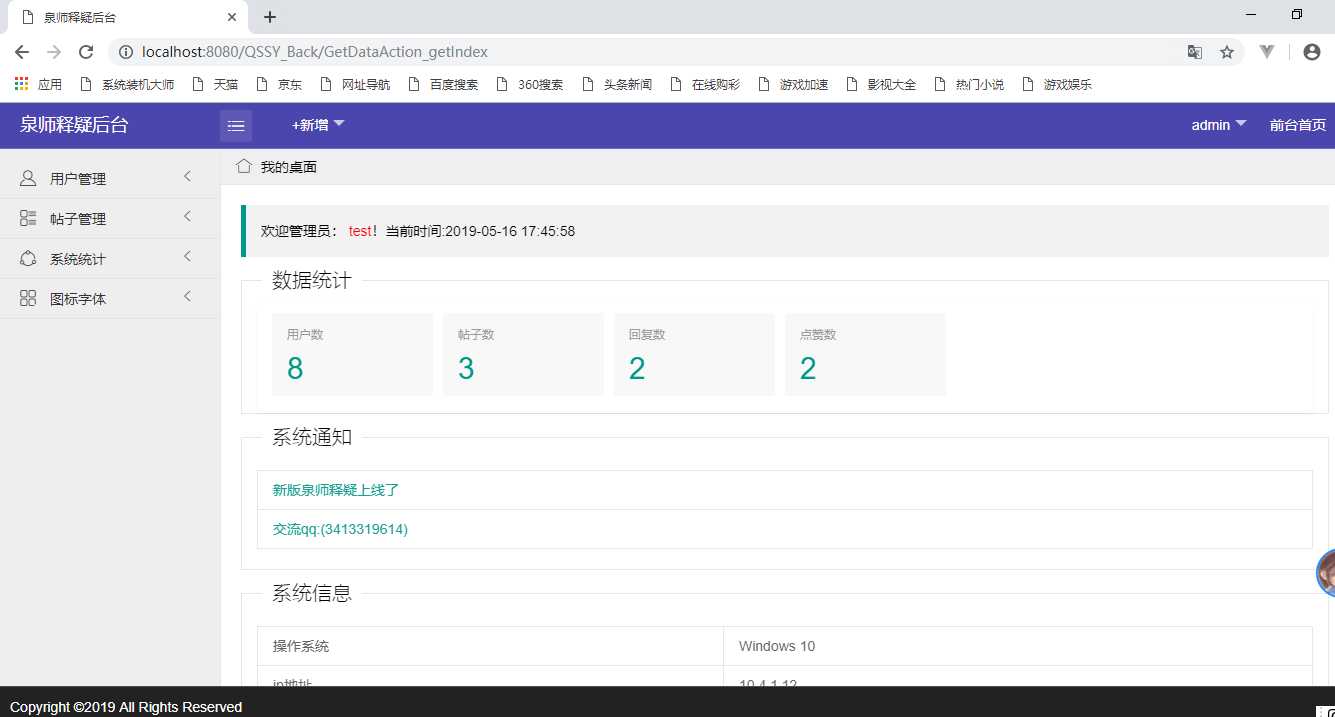Open notice 新版泉师释疑上线了
The width and height of the screenshot is (1335, 717).
[x=336, y=490]
